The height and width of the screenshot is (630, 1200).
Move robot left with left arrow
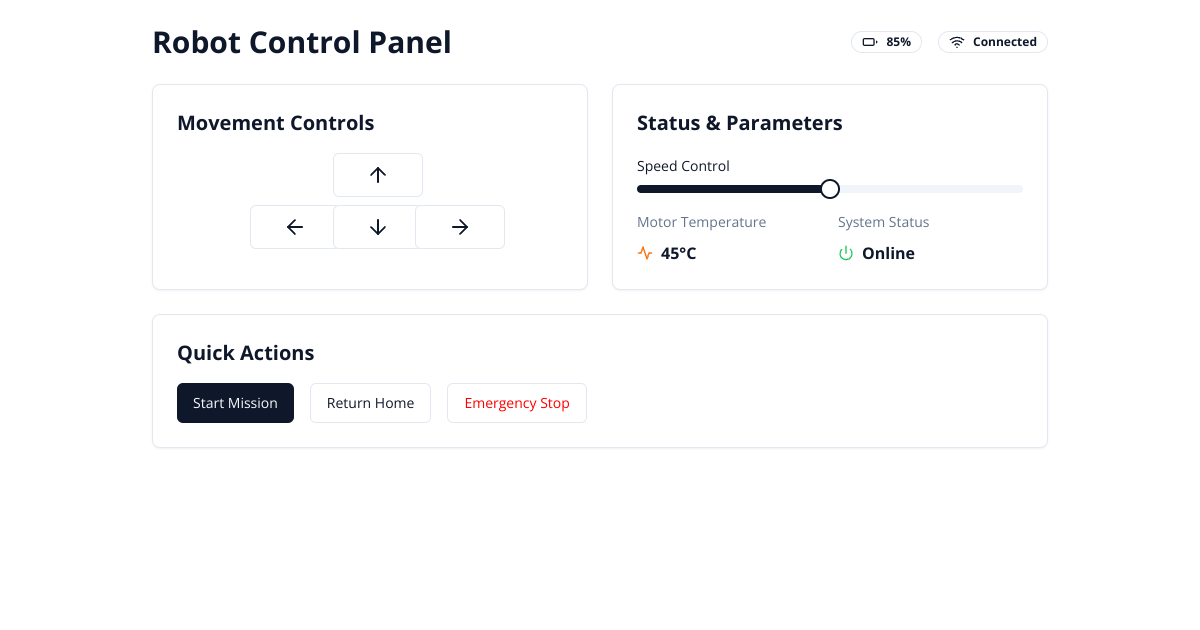(292, 227)
